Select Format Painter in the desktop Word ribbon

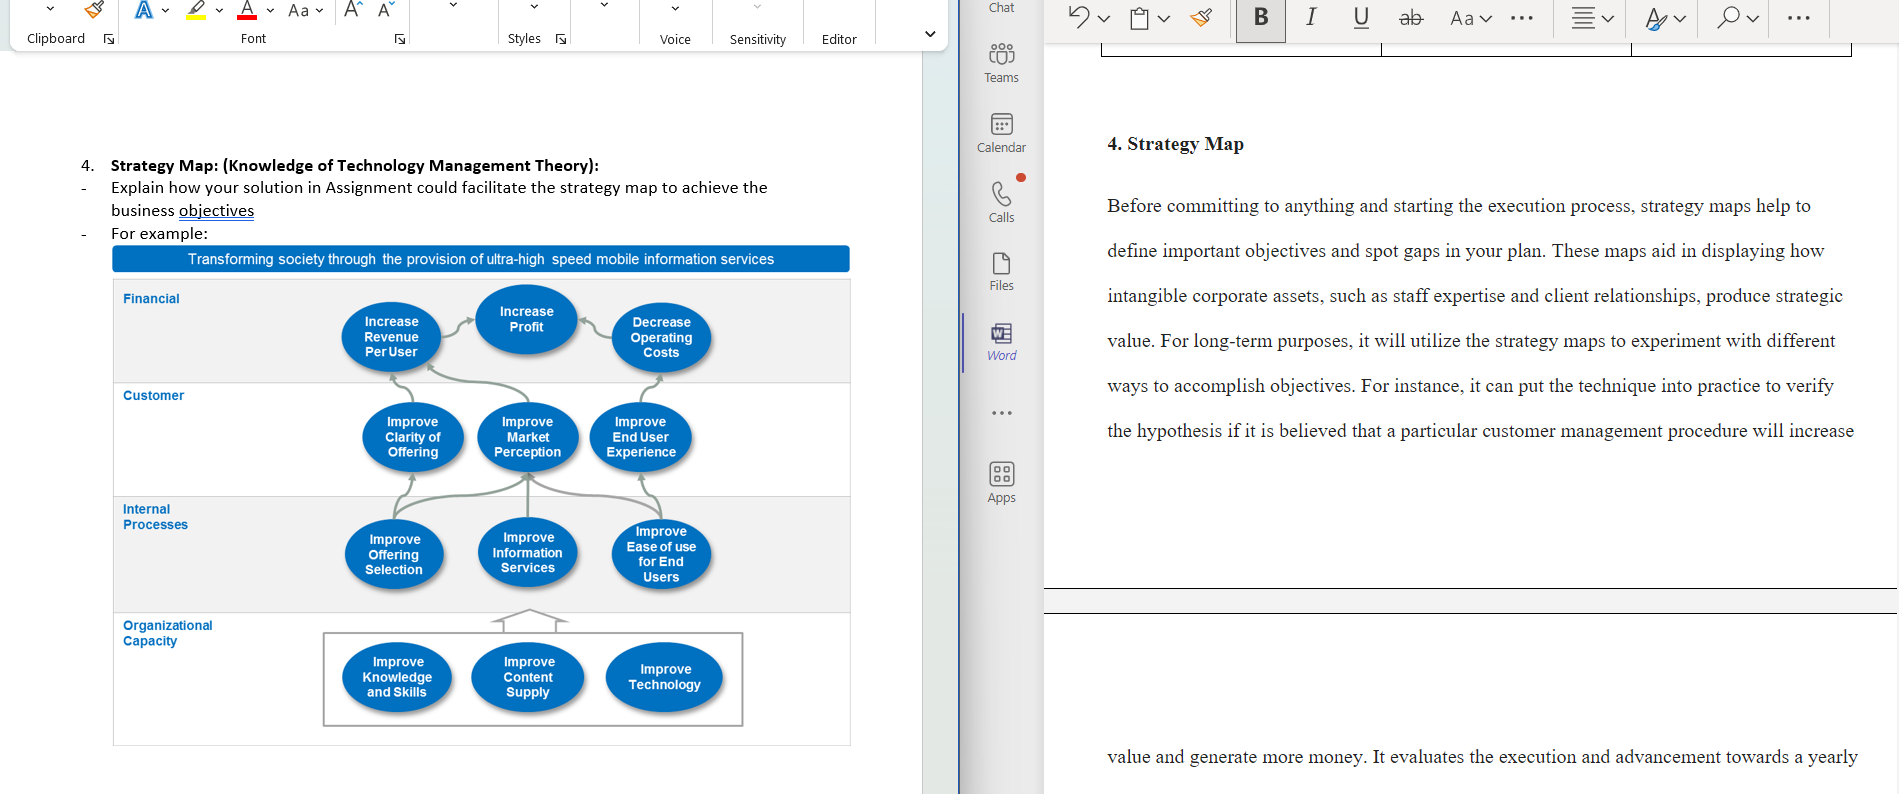tap(94, 10)
